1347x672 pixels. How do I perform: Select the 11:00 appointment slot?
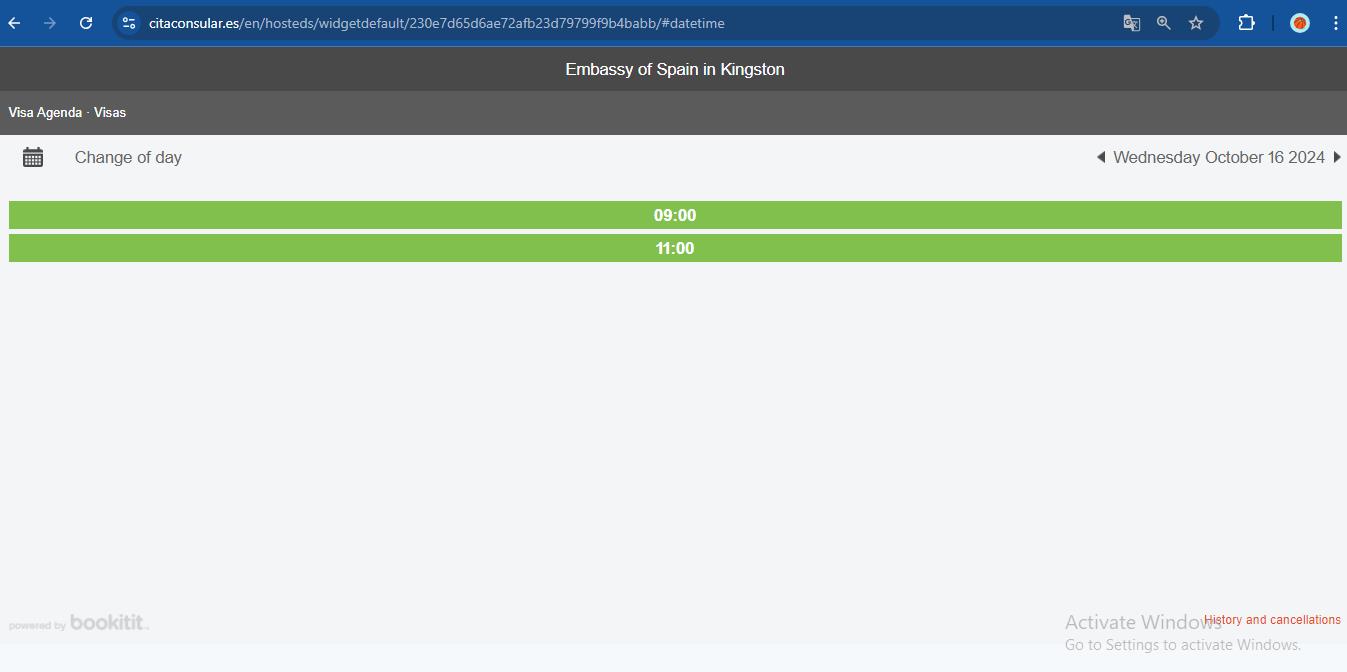pyautogui.click(x=675, y=248)
